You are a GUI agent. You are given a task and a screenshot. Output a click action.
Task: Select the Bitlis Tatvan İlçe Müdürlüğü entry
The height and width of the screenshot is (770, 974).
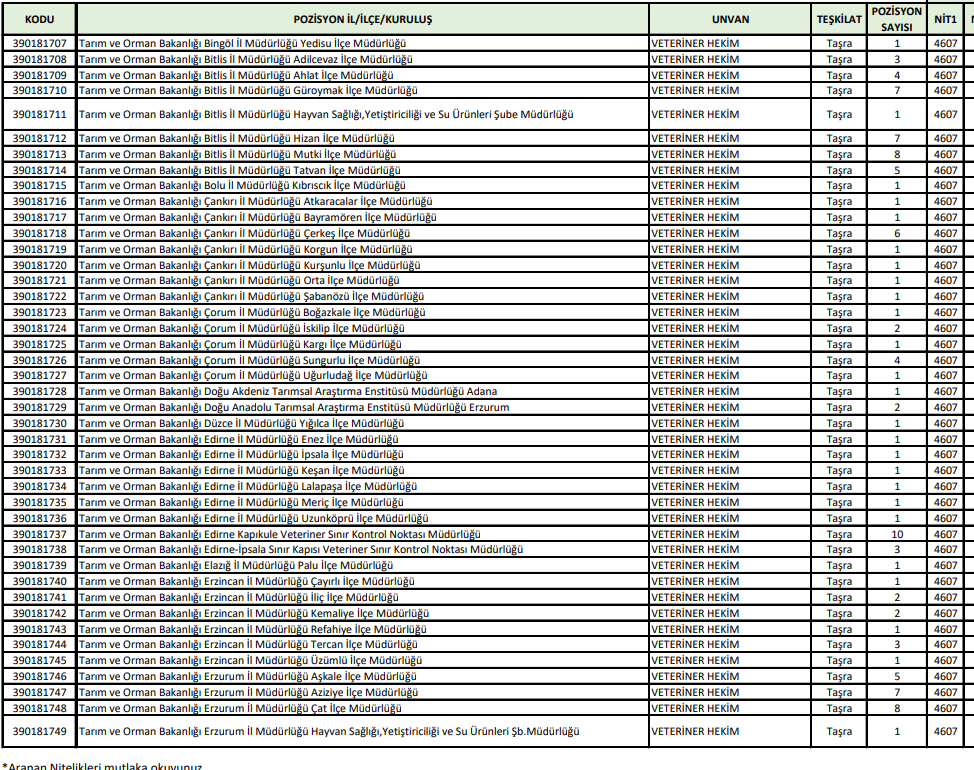coord(239,170)
